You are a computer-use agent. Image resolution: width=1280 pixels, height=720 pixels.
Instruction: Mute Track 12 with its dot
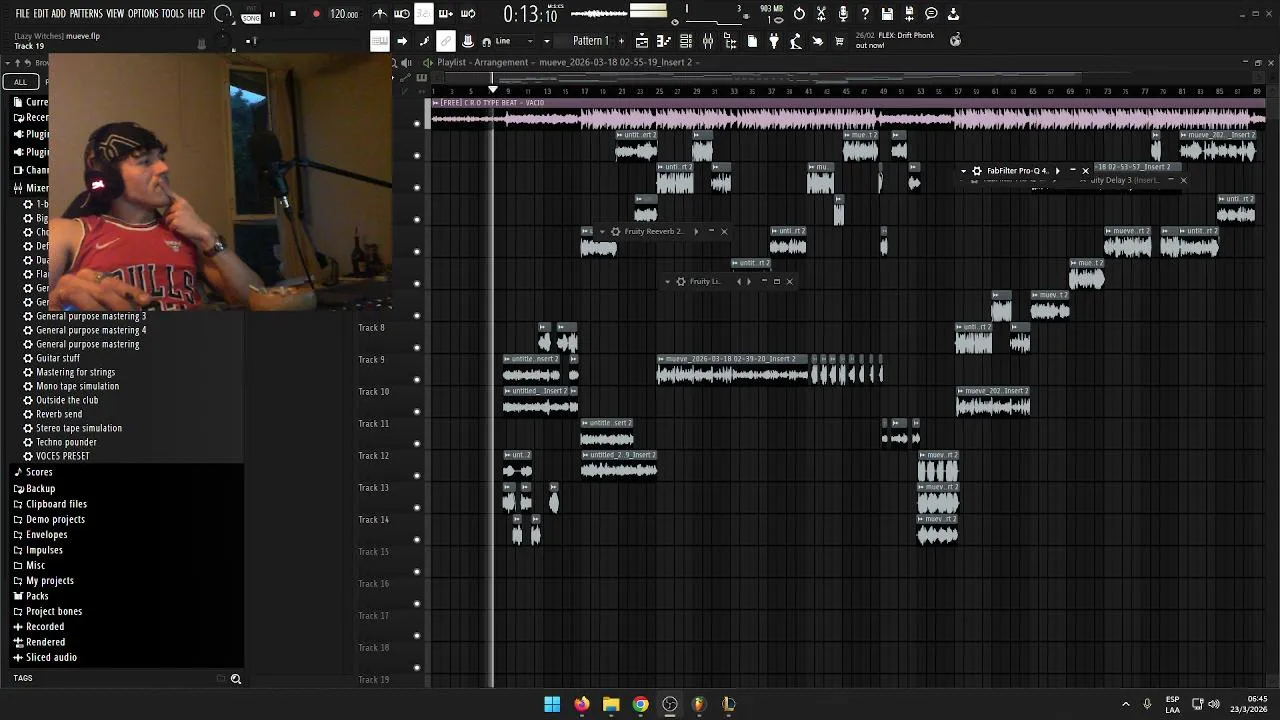[417, 475]
